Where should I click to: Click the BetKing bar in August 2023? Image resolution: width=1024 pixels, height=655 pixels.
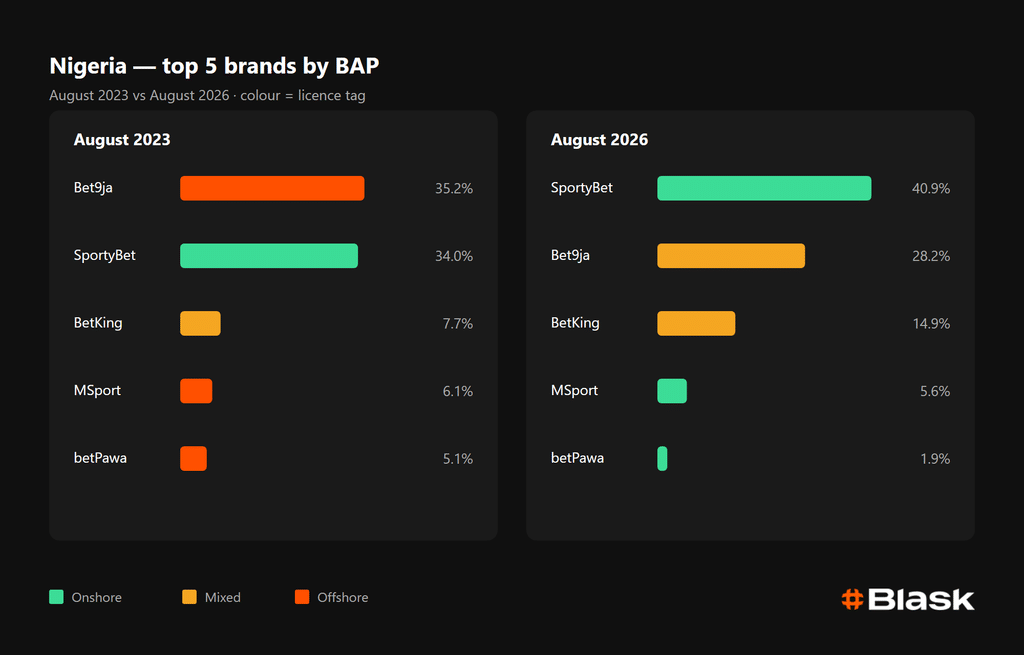(200, 323)
